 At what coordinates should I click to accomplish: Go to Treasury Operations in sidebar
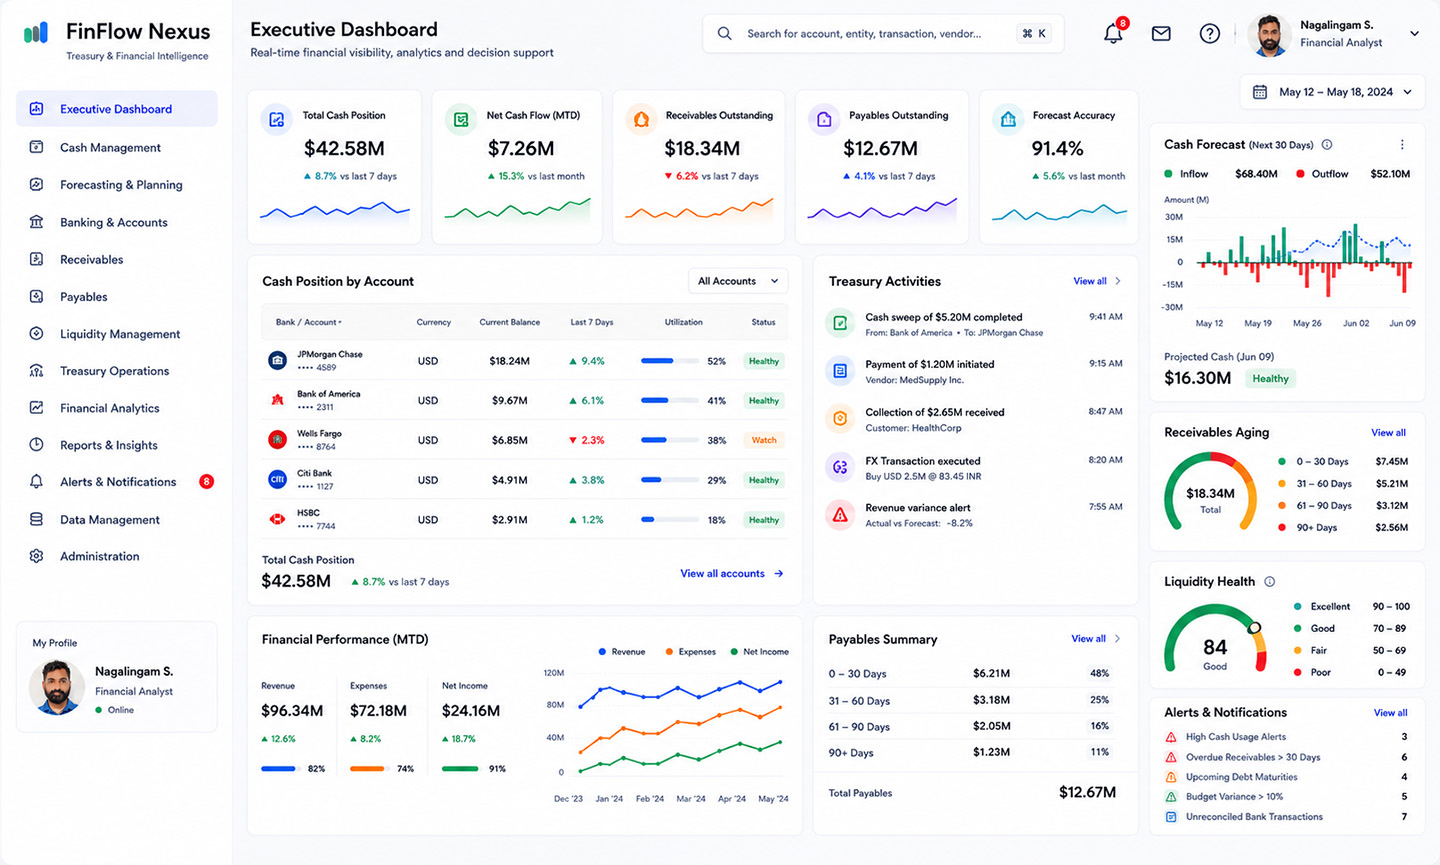click(116, 371)
